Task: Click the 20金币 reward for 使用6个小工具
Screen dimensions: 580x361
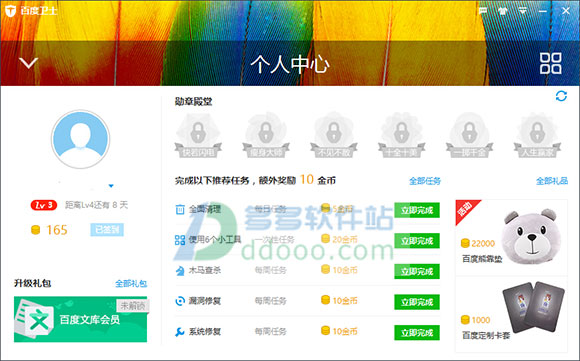Action: pos(339,239)
